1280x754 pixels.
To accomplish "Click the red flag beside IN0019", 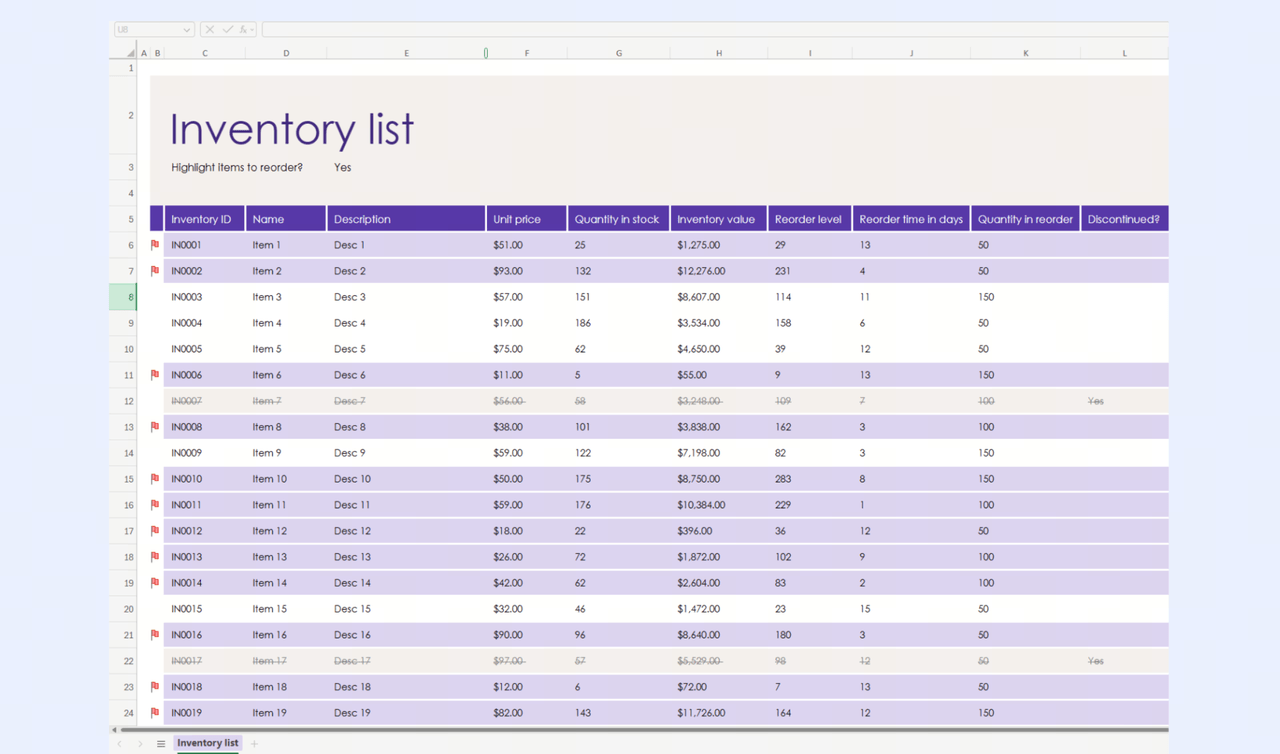I will click(155, 713).
